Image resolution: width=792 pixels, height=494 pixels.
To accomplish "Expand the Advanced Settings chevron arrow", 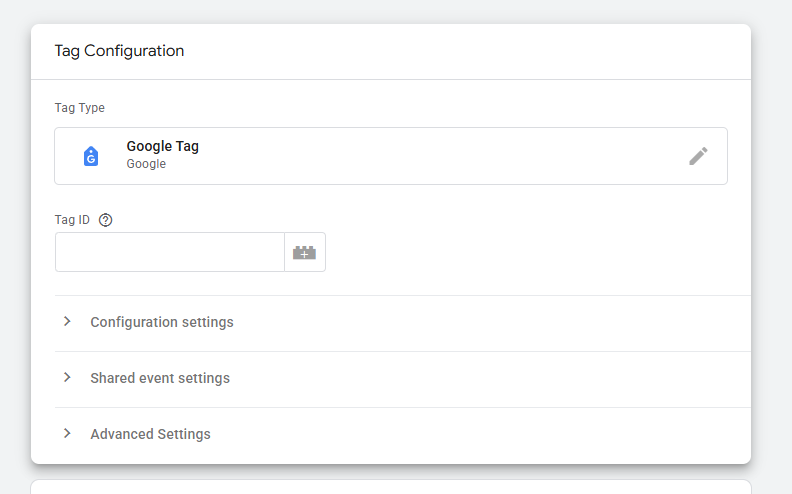I will (67, 434).
